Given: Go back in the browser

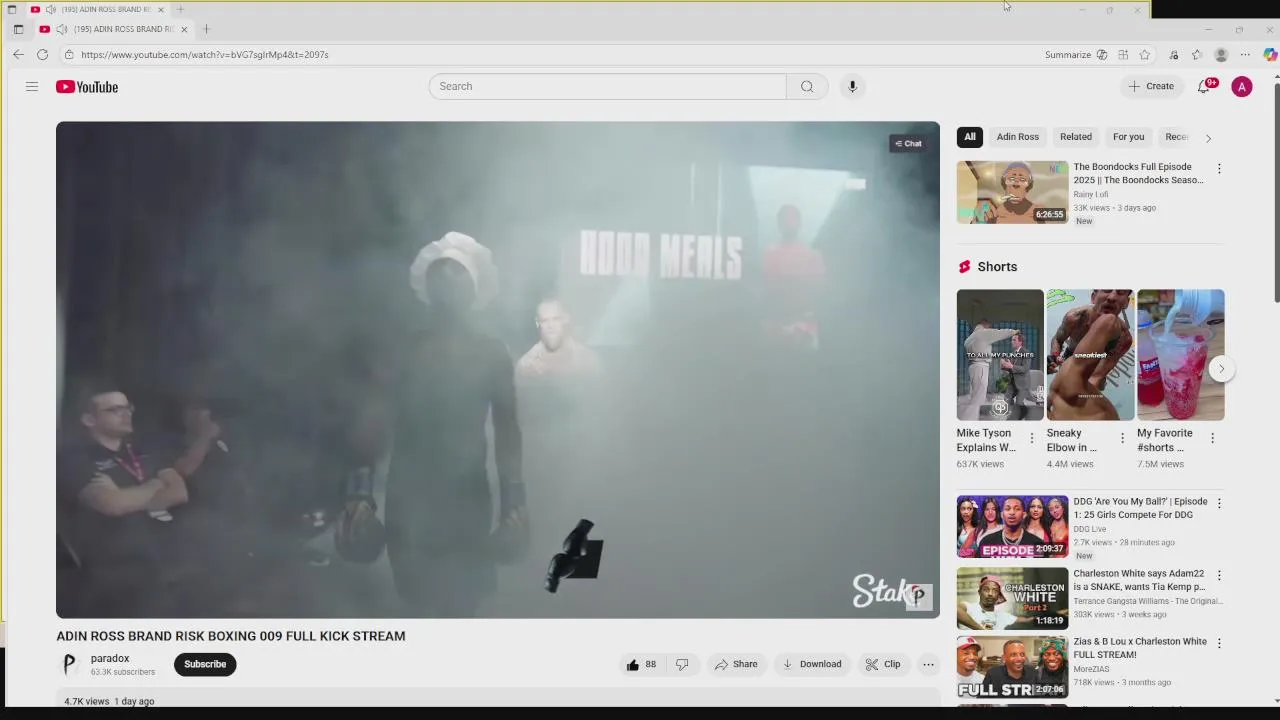Looking at the screenshot, I should point(18,55).
